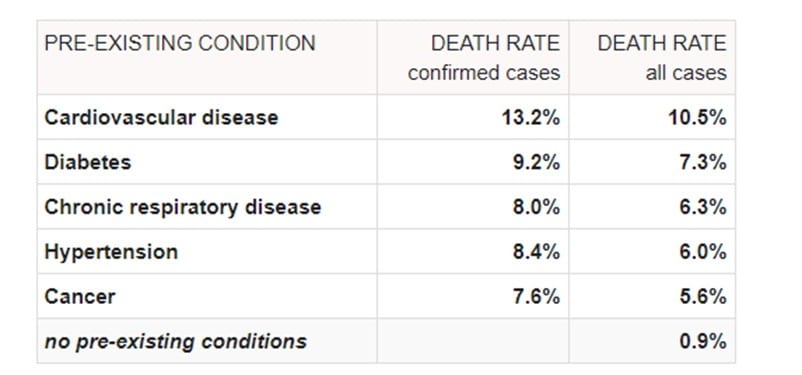Click the no pre-existing conditions label

tap(176, 341)
